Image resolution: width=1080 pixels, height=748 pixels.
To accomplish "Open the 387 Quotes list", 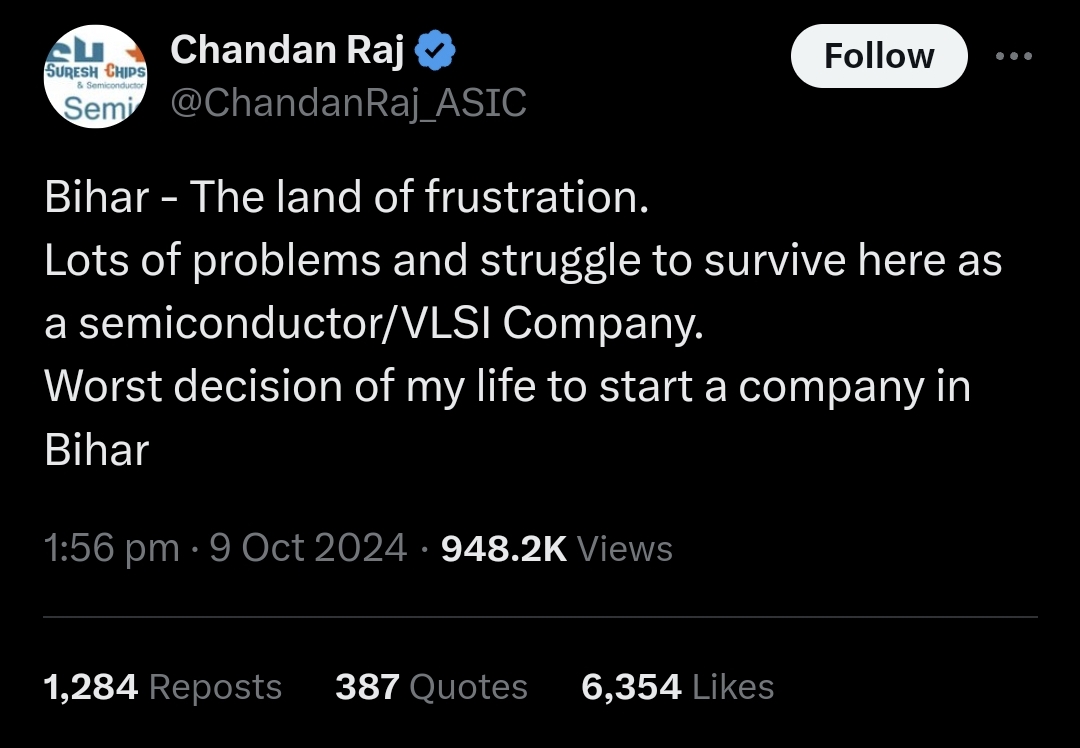I will click(x=431, y=687).
